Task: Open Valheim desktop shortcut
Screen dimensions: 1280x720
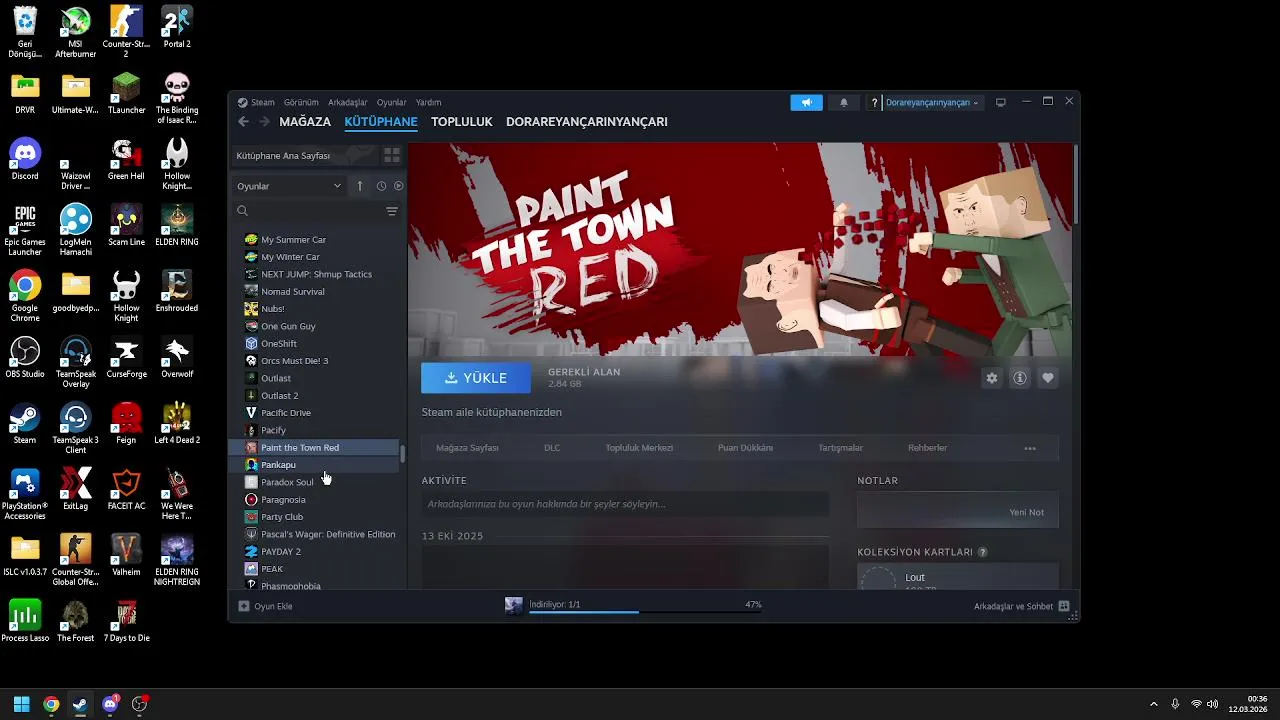Action: point(126,555)
